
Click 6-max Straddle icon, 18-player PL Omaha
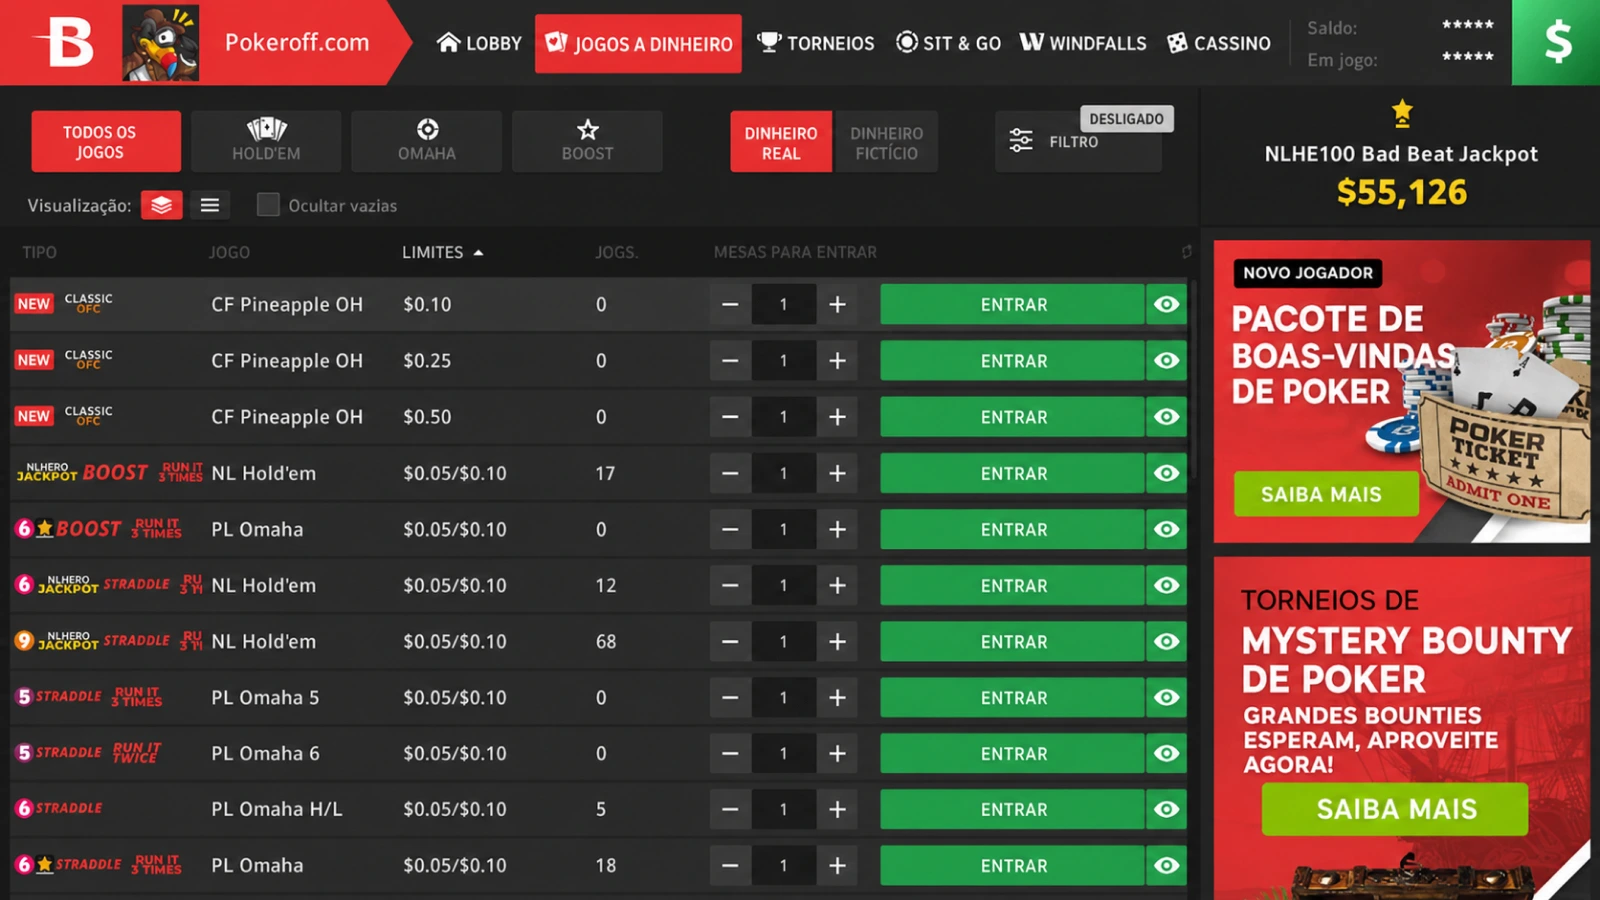(98, 864)
